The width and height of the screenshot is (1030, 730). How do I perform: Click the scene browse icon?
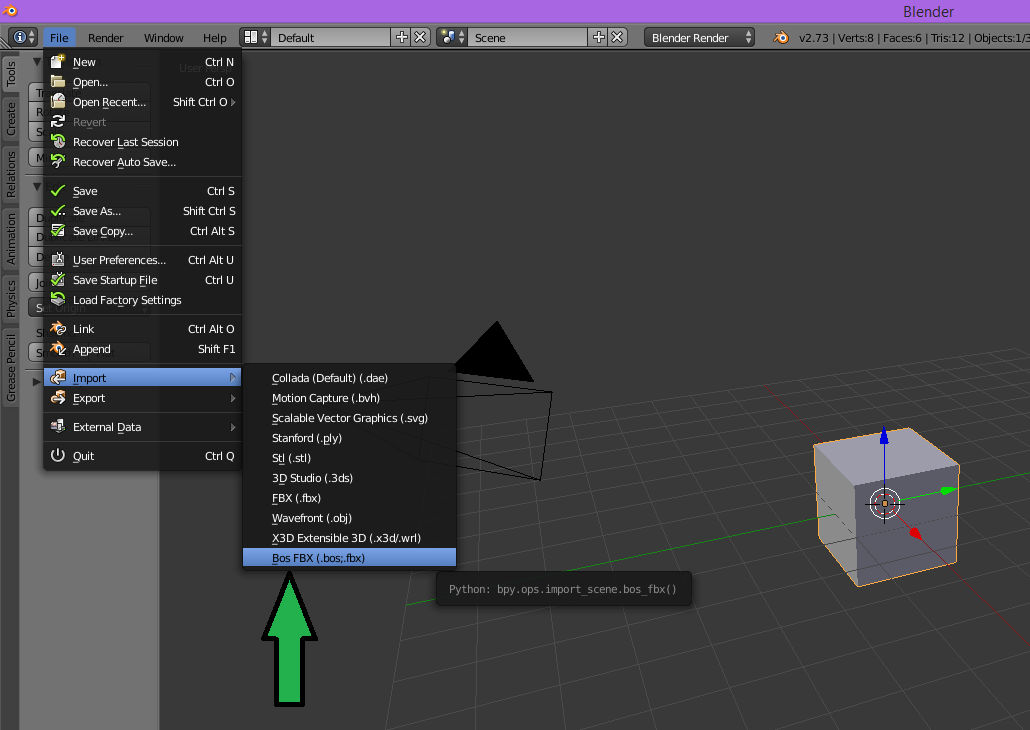[452, 37]
